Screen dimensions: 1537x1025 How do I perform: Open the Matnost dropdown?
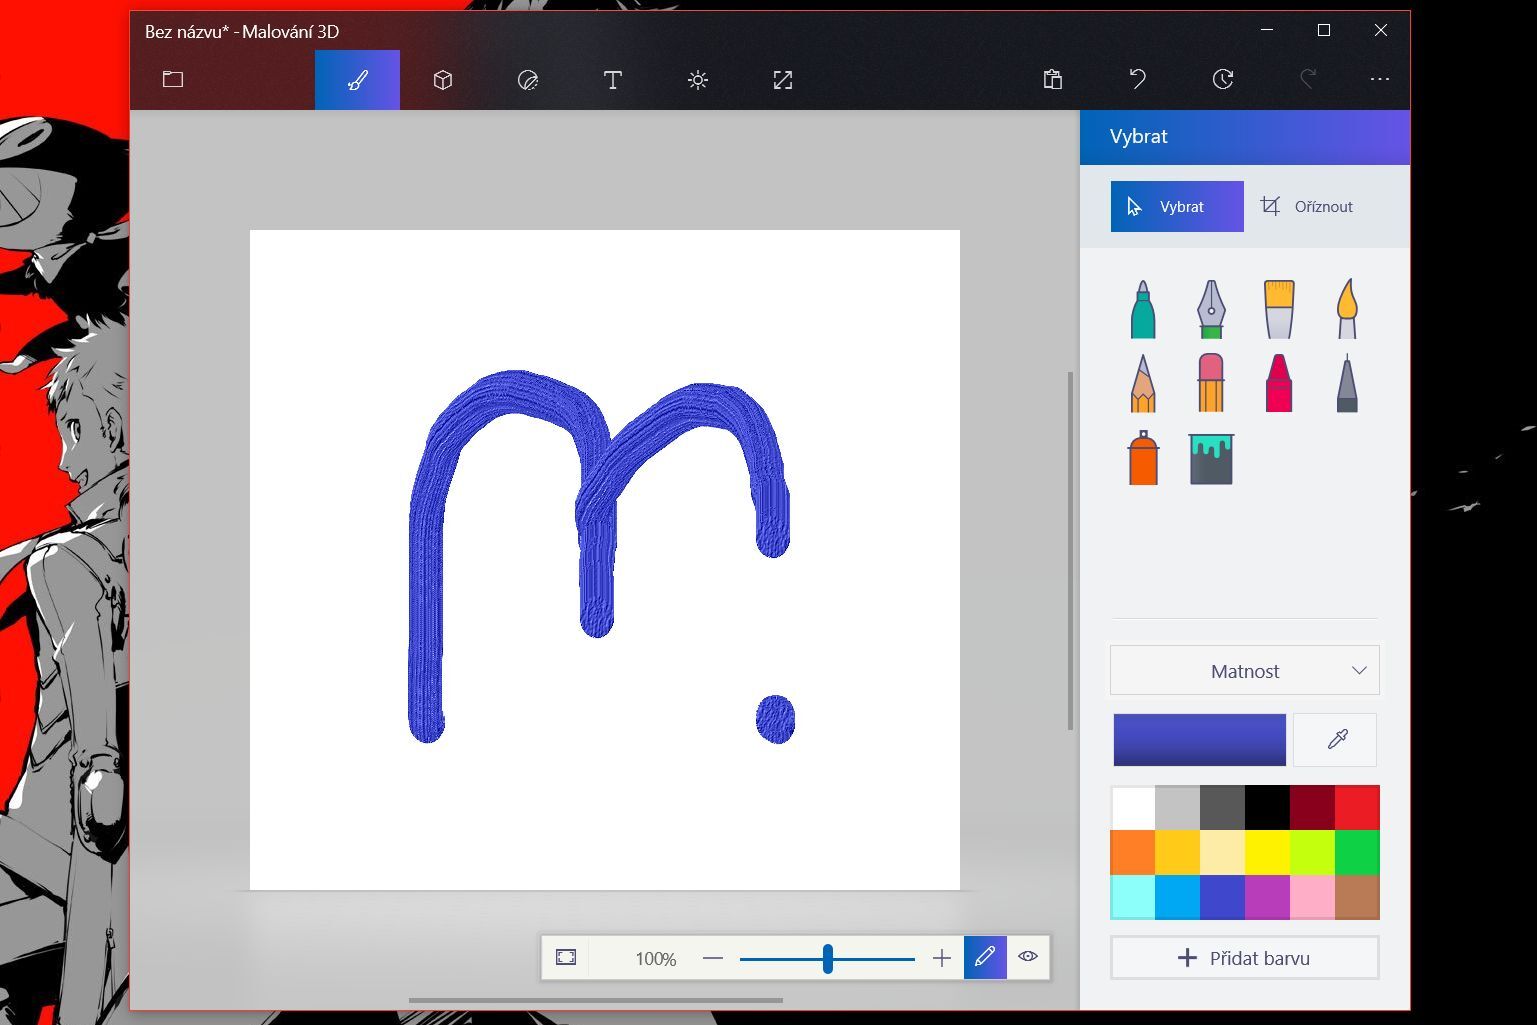coord(1243,670)
